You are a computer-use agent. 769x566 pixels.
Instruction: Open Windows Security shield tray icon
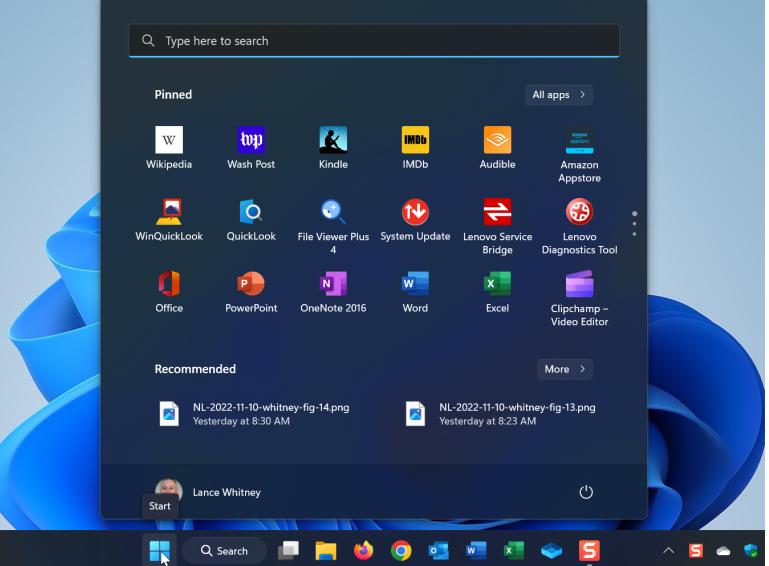(751, 551)
